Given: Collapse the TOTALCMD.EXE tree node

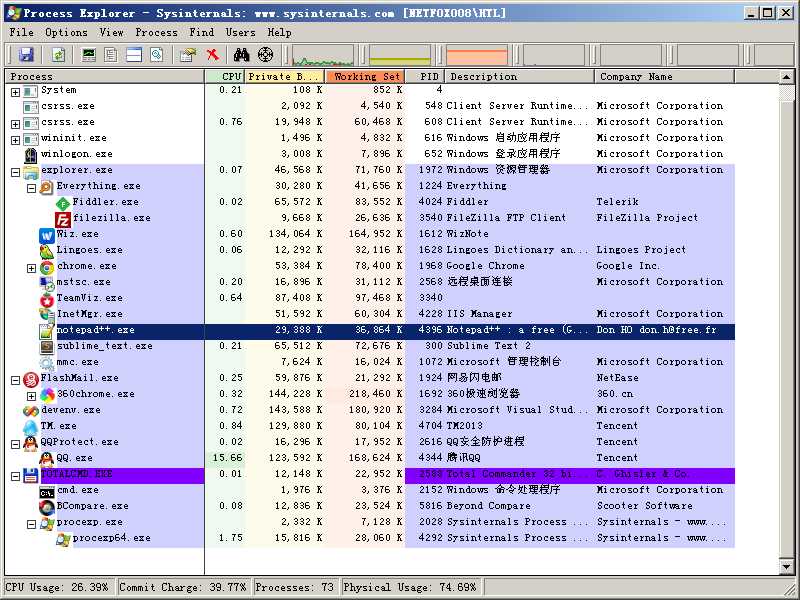Looking at the screenshot, I should click(15, 476).
